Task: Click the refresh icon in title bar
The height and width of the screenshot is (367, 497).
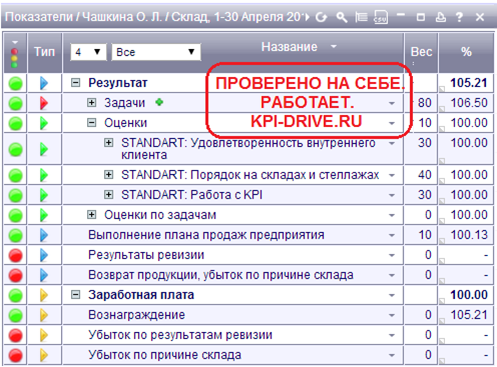Action: click(x=321, y=17)
